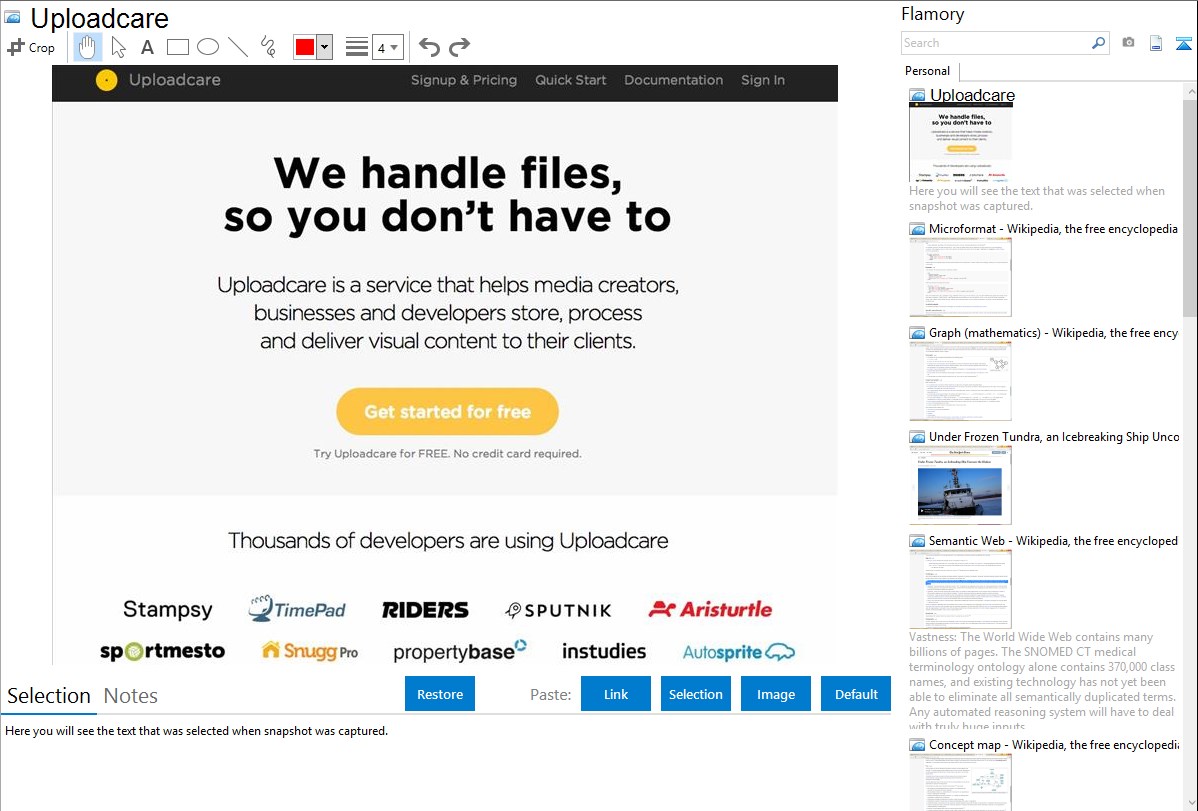Pick the rectangle shape tool

(177, 47)
